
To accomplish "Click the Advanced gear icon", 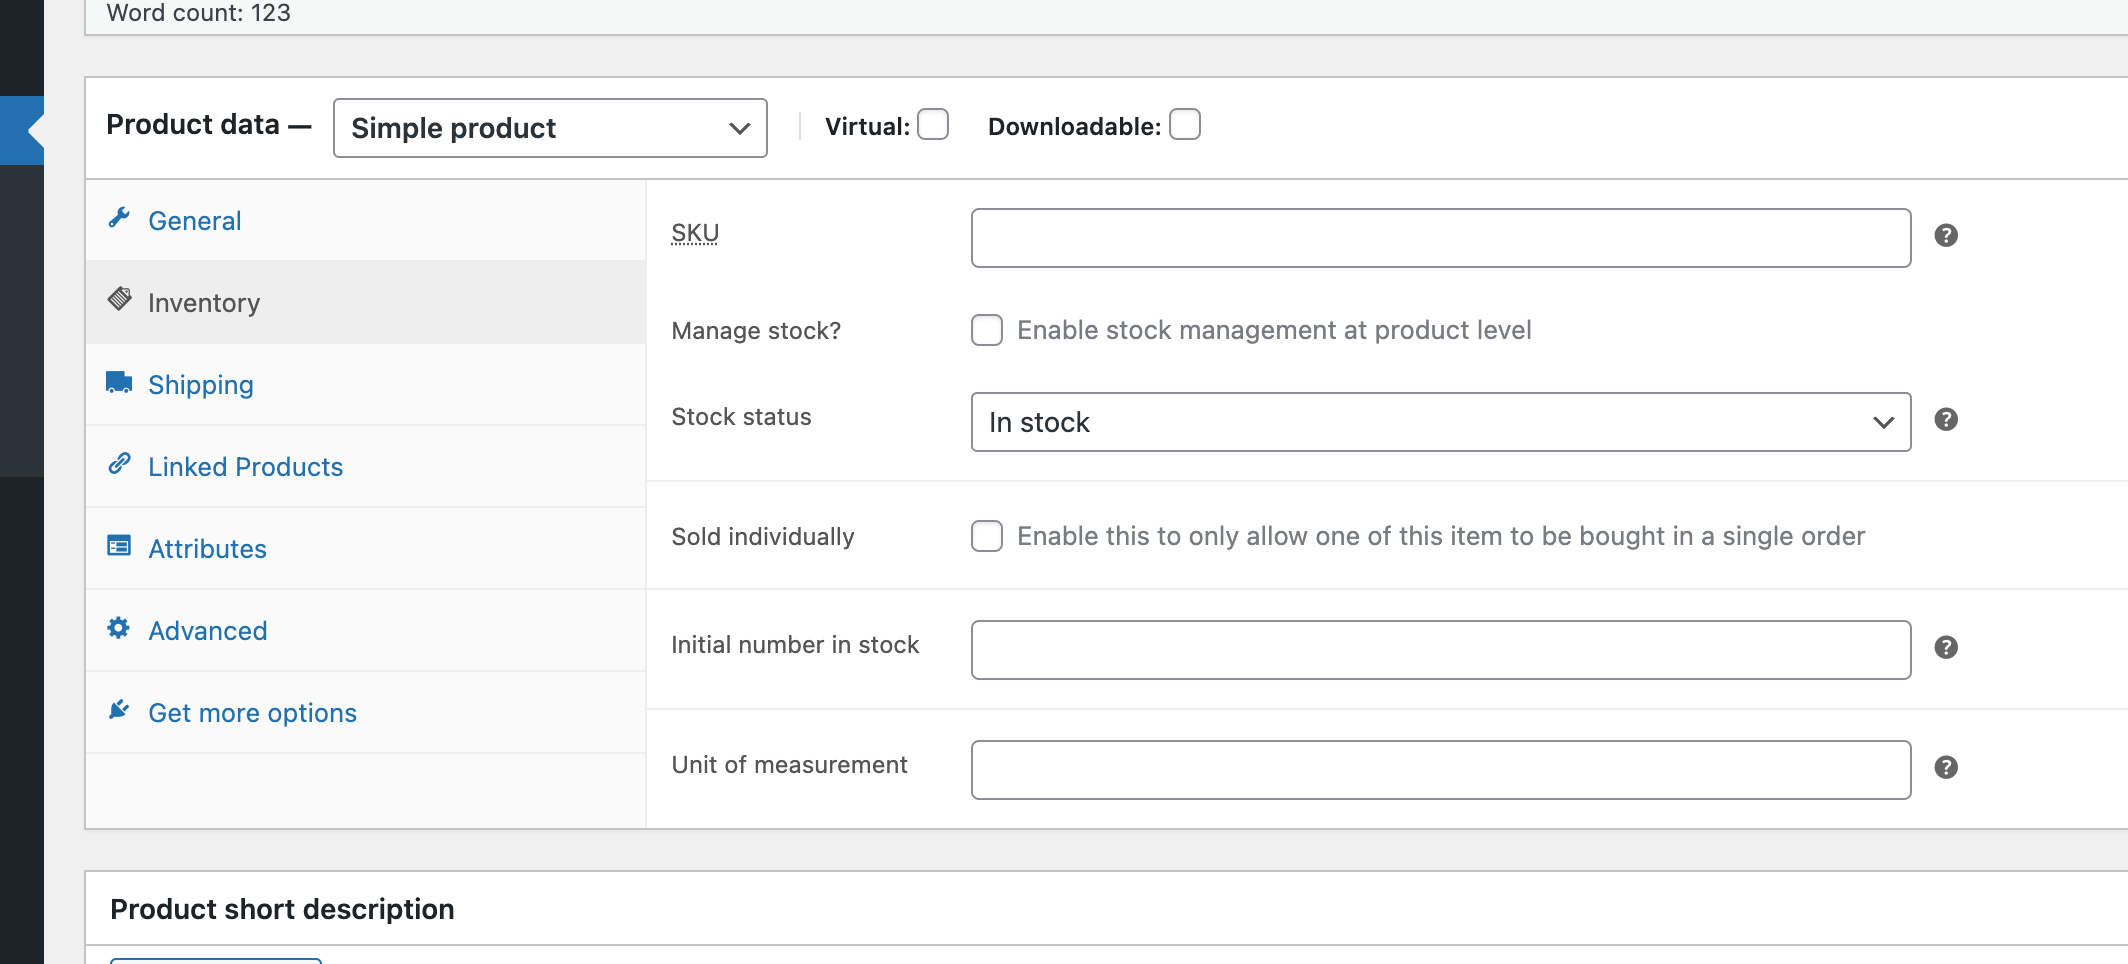I will pyautogui.click(x=120, y=628).
